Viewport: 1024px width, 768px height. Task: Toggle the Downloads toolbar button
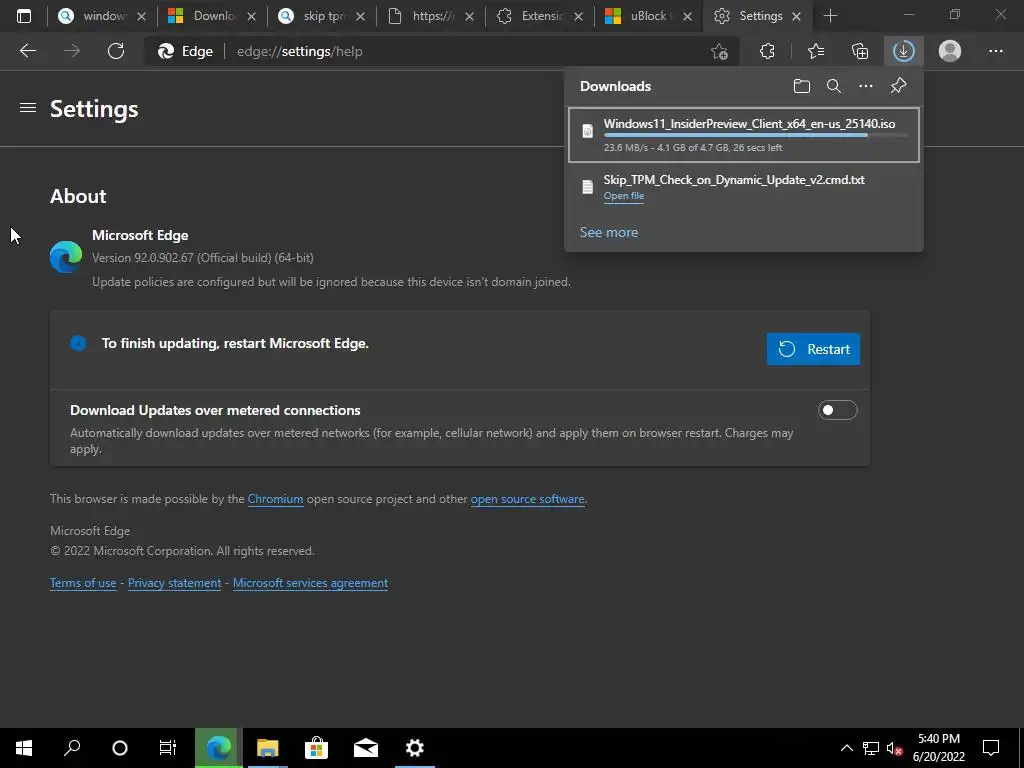903,51
